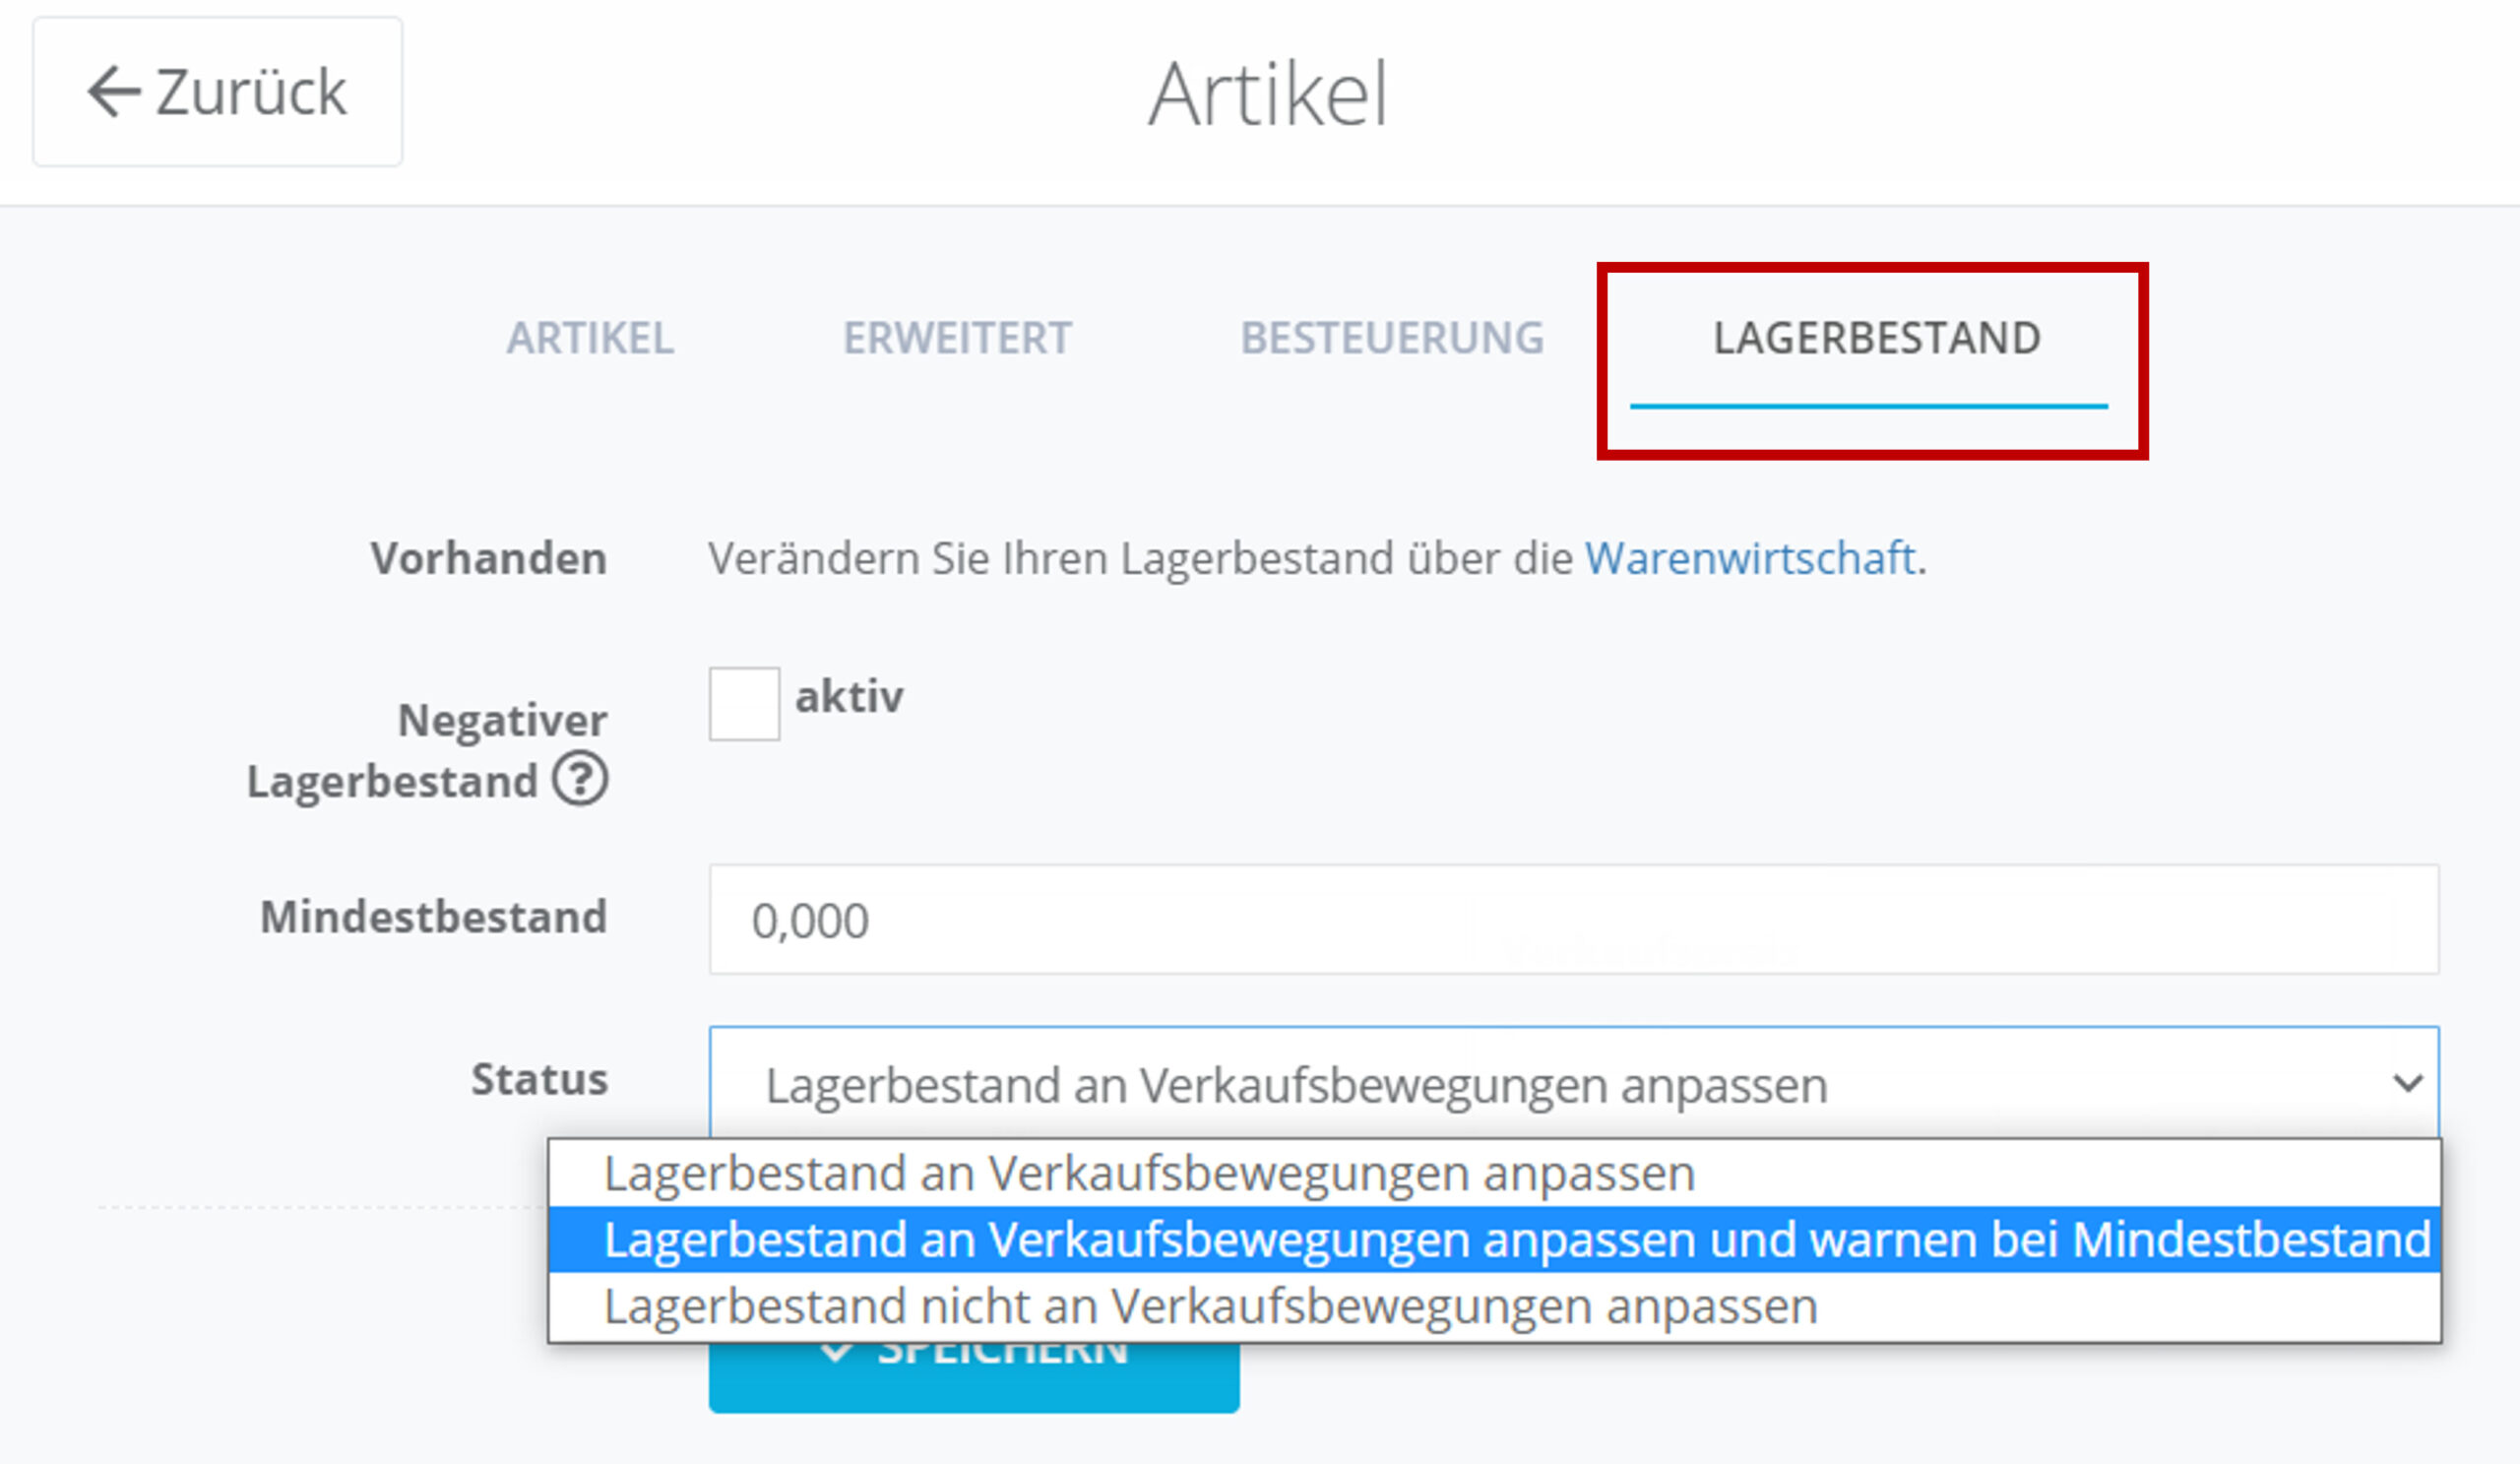Focus the Mindestbestand input field
This screenshot has width=2520, height=1464.
[1574, 919]
